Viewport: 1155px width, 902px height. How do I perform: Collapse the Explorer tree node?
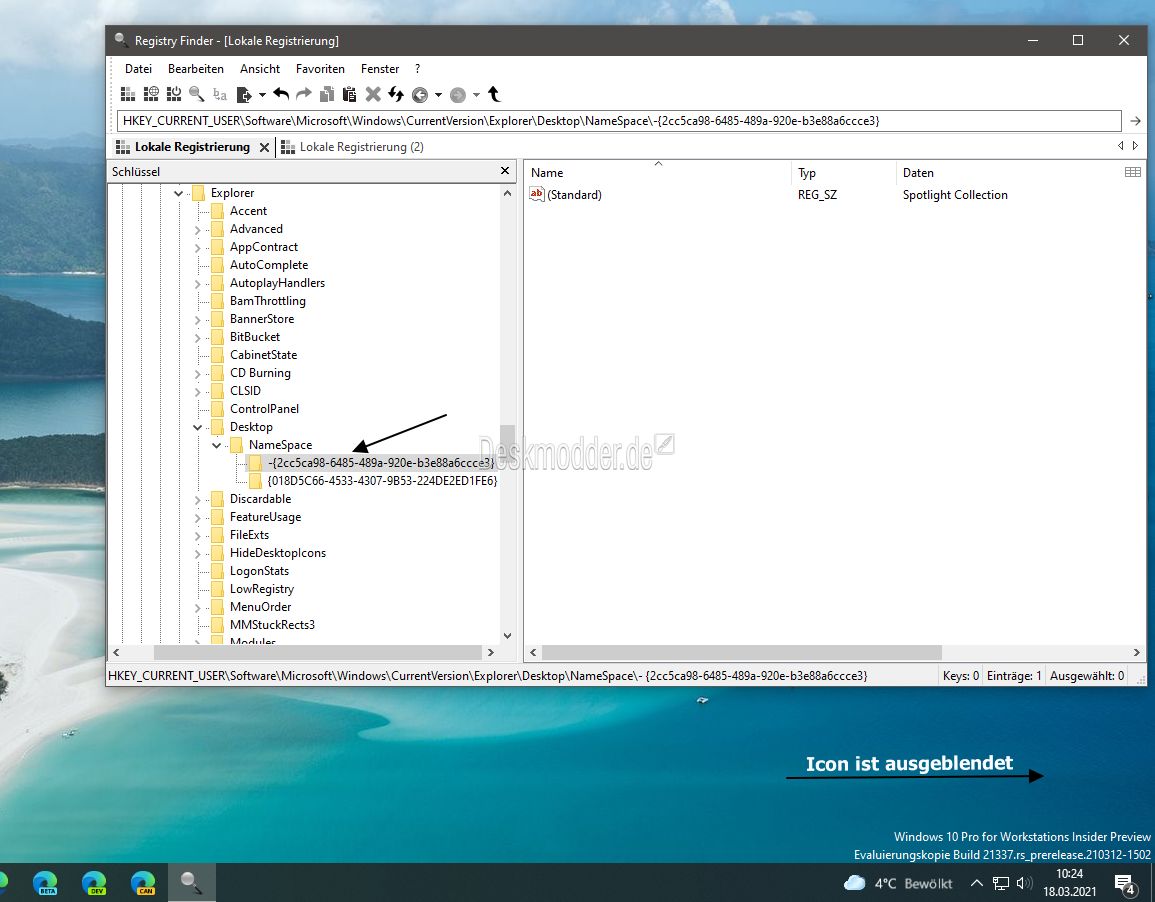pos(178,193)
